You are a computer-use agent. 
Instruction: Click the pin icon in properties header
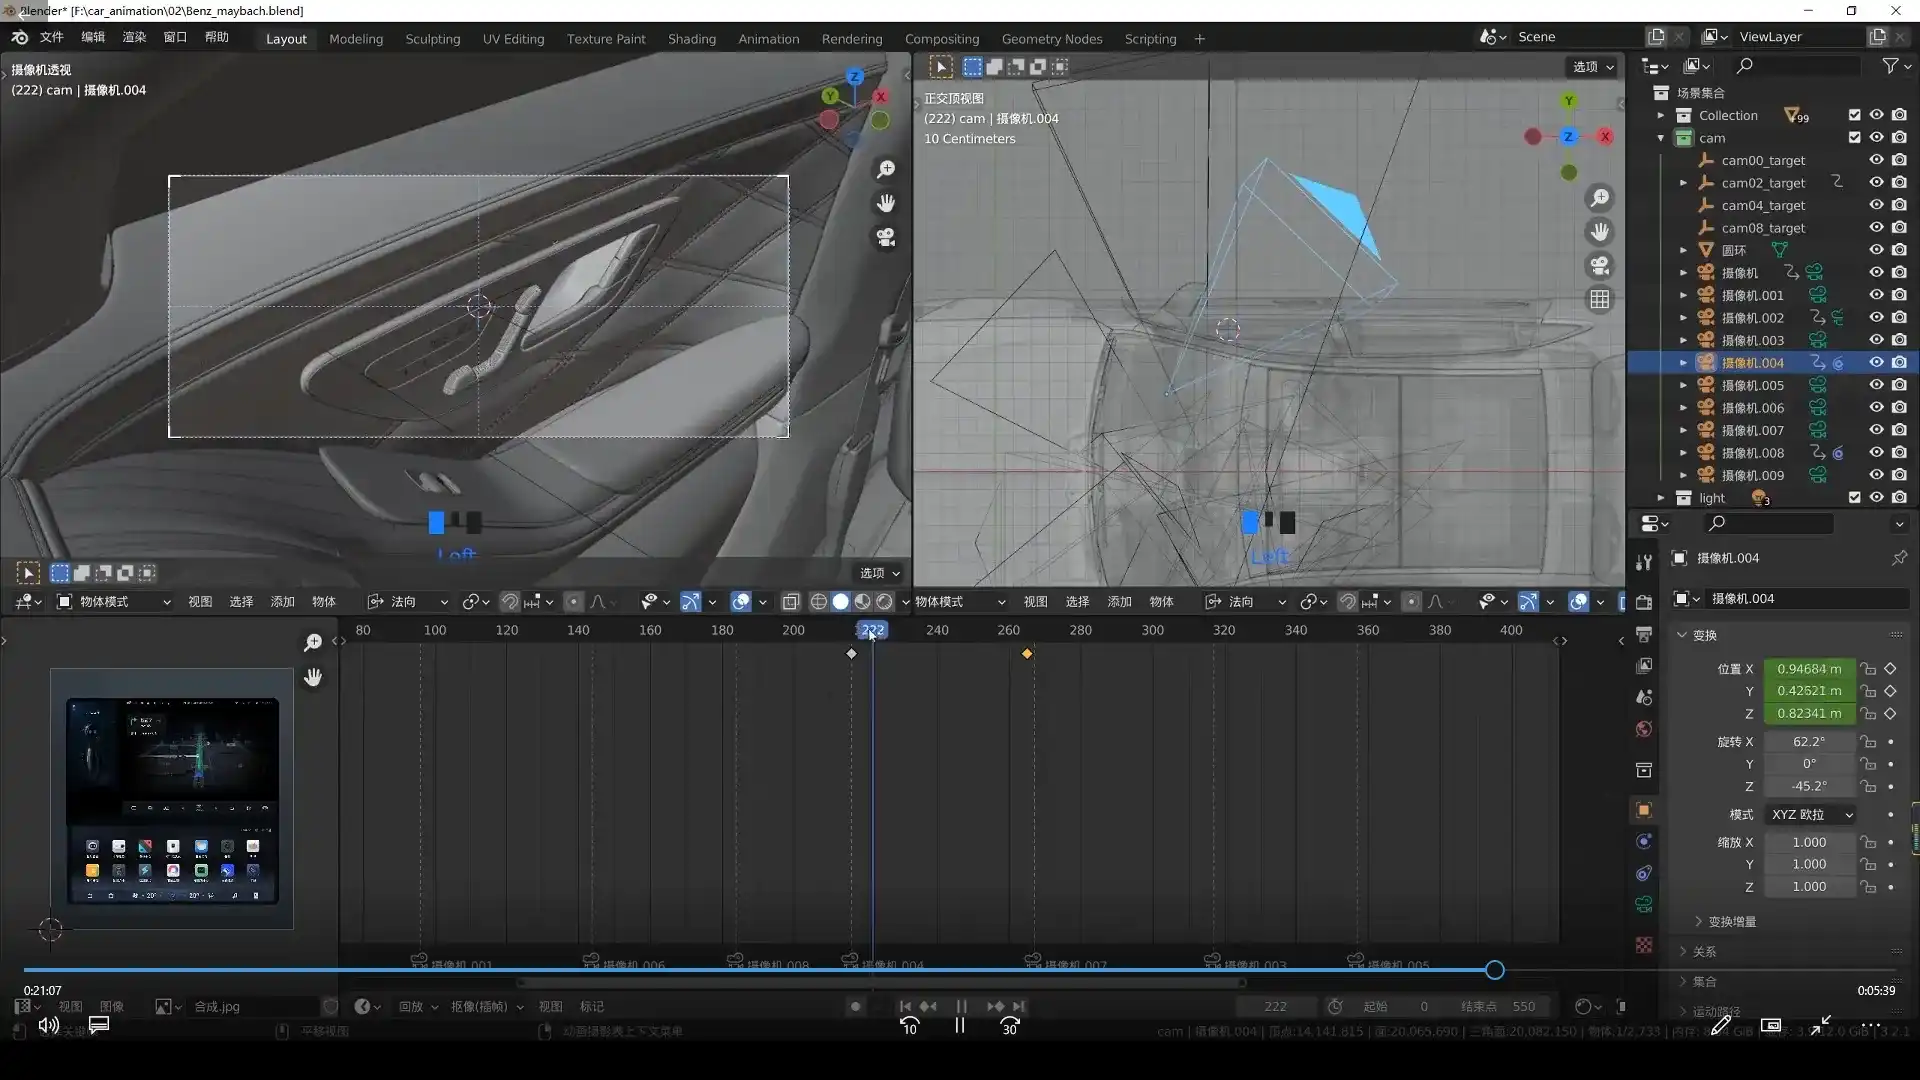(x=1899, y=558)
